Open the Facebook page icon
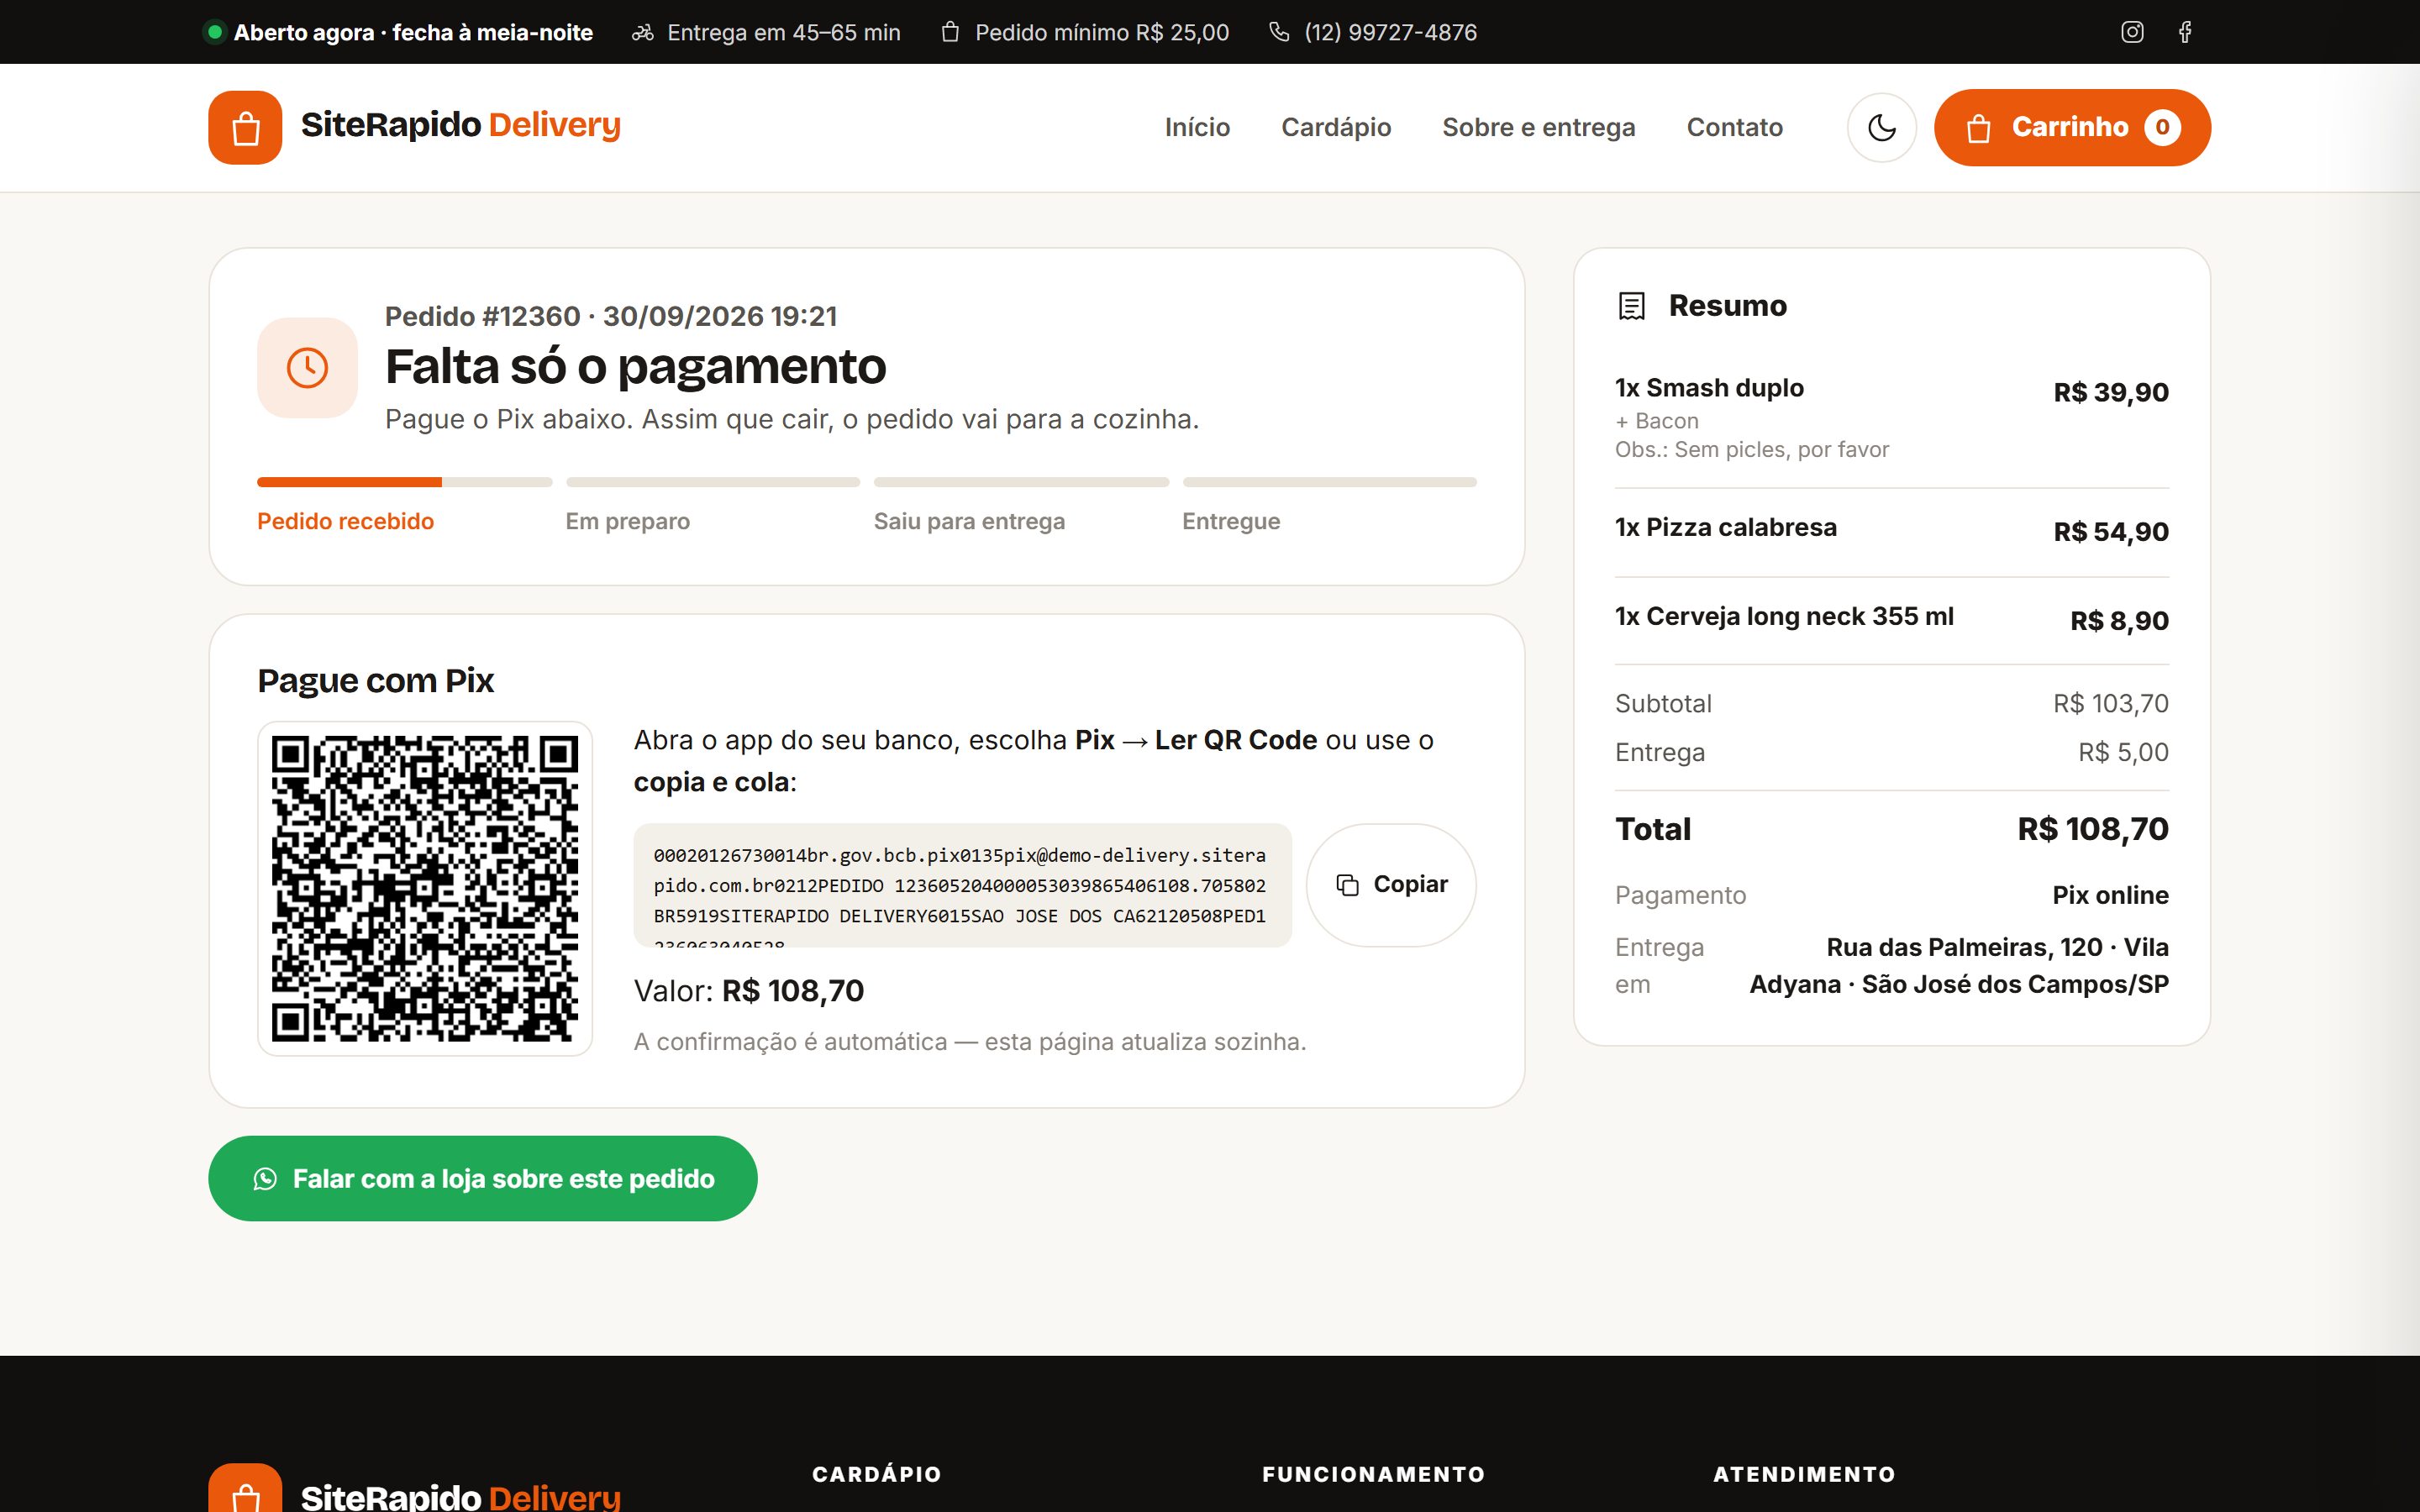 [x=2185, y=32]
